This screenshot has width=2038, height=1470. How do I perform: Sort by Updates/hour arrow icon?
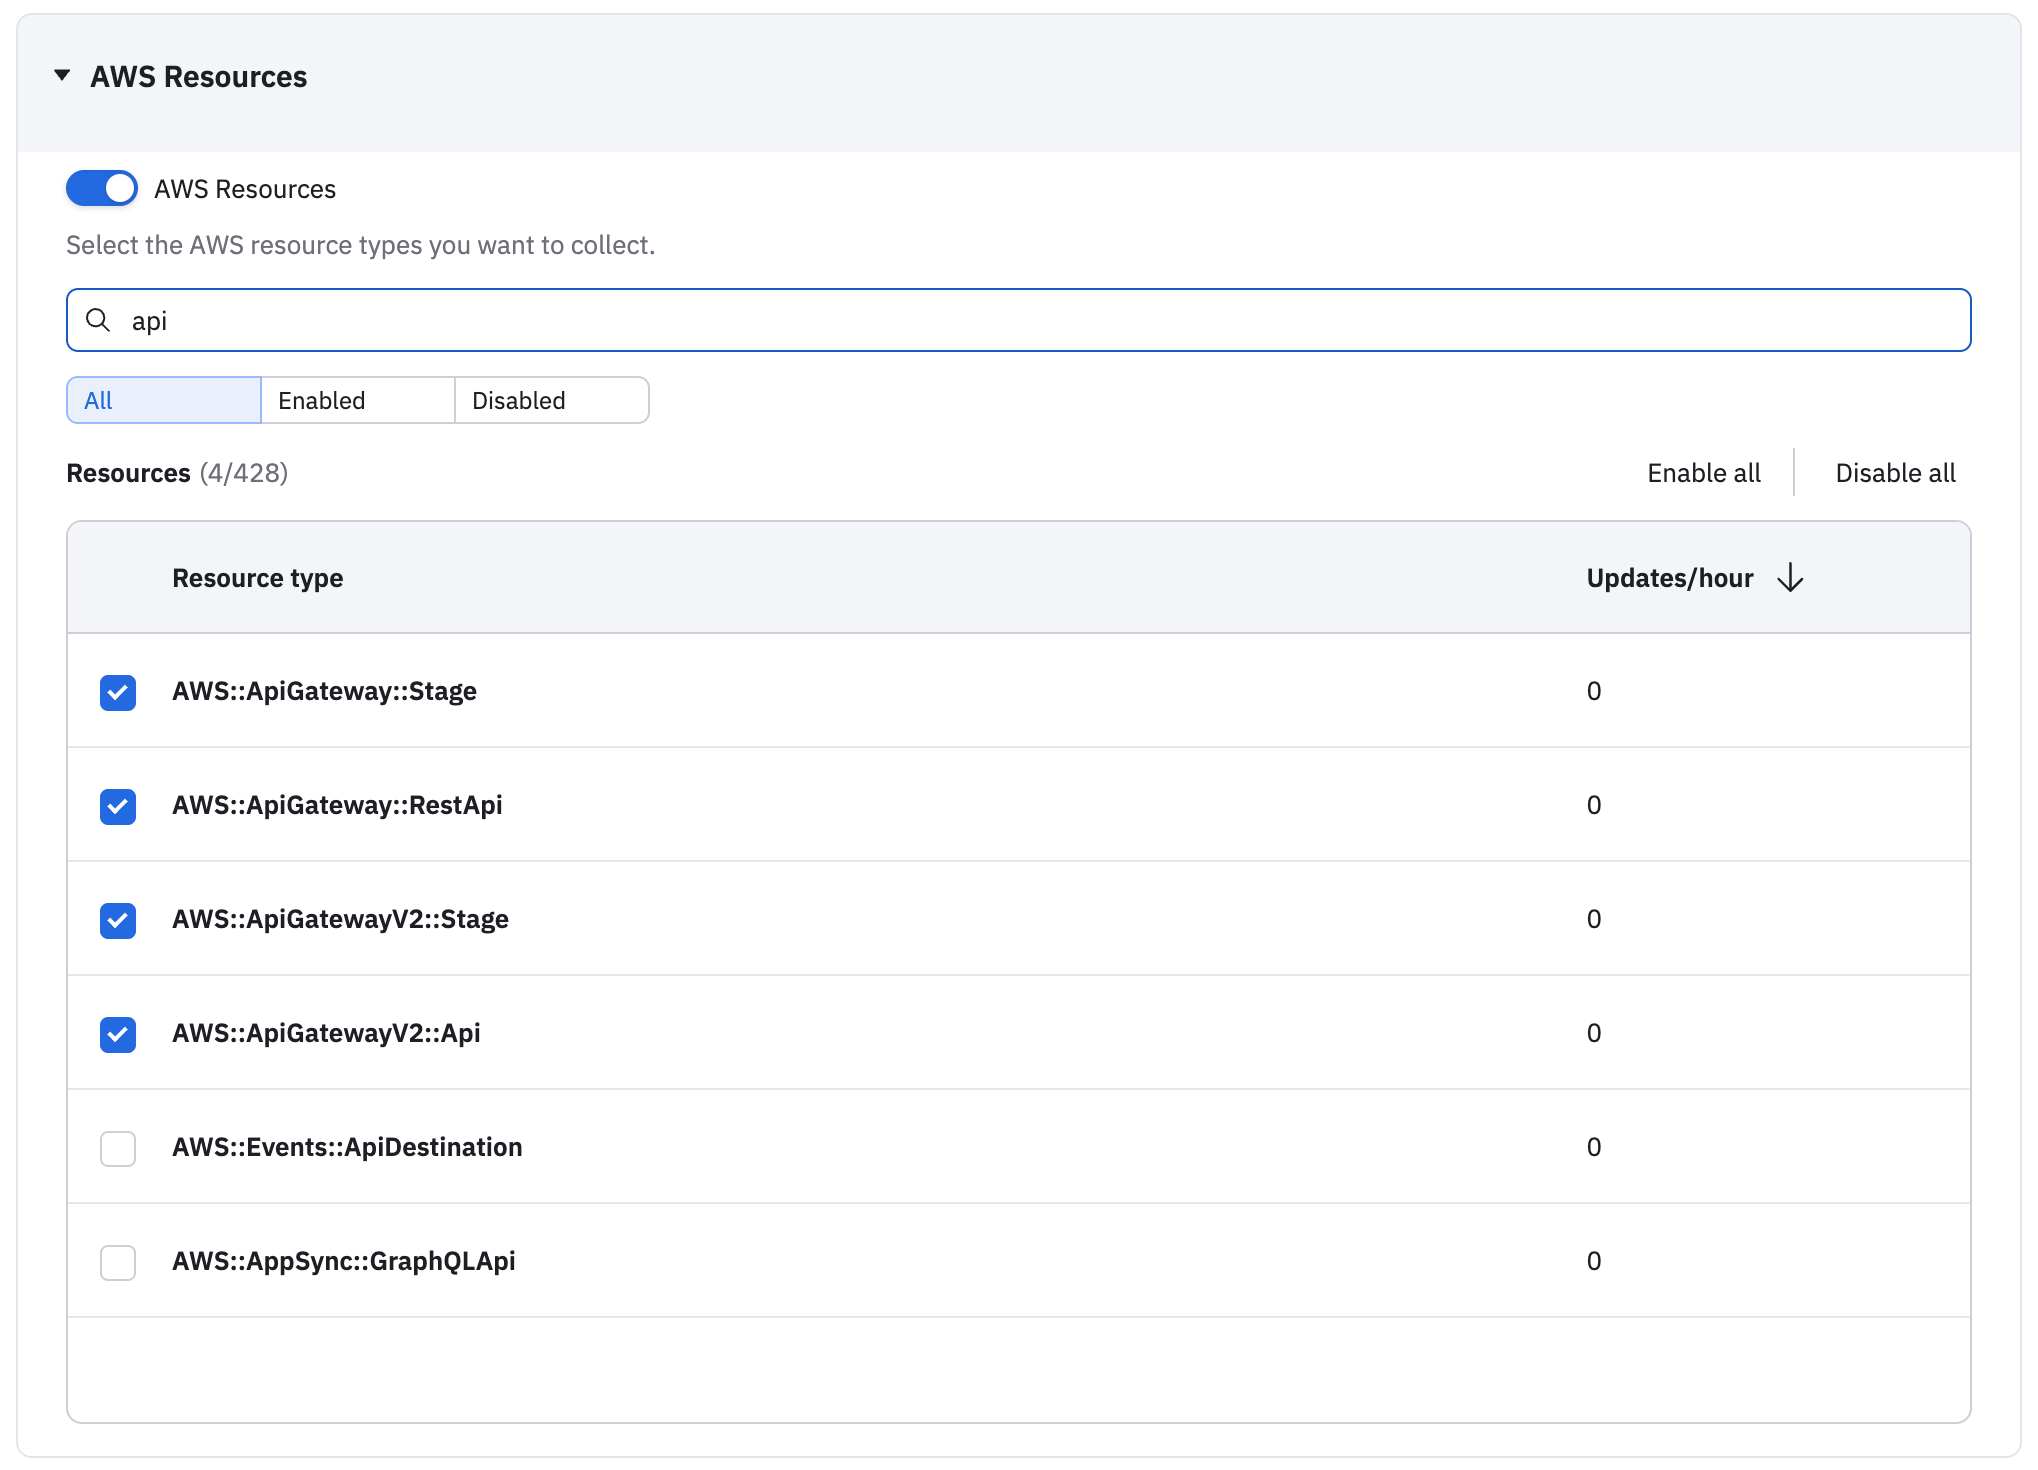pos(1790,578)
